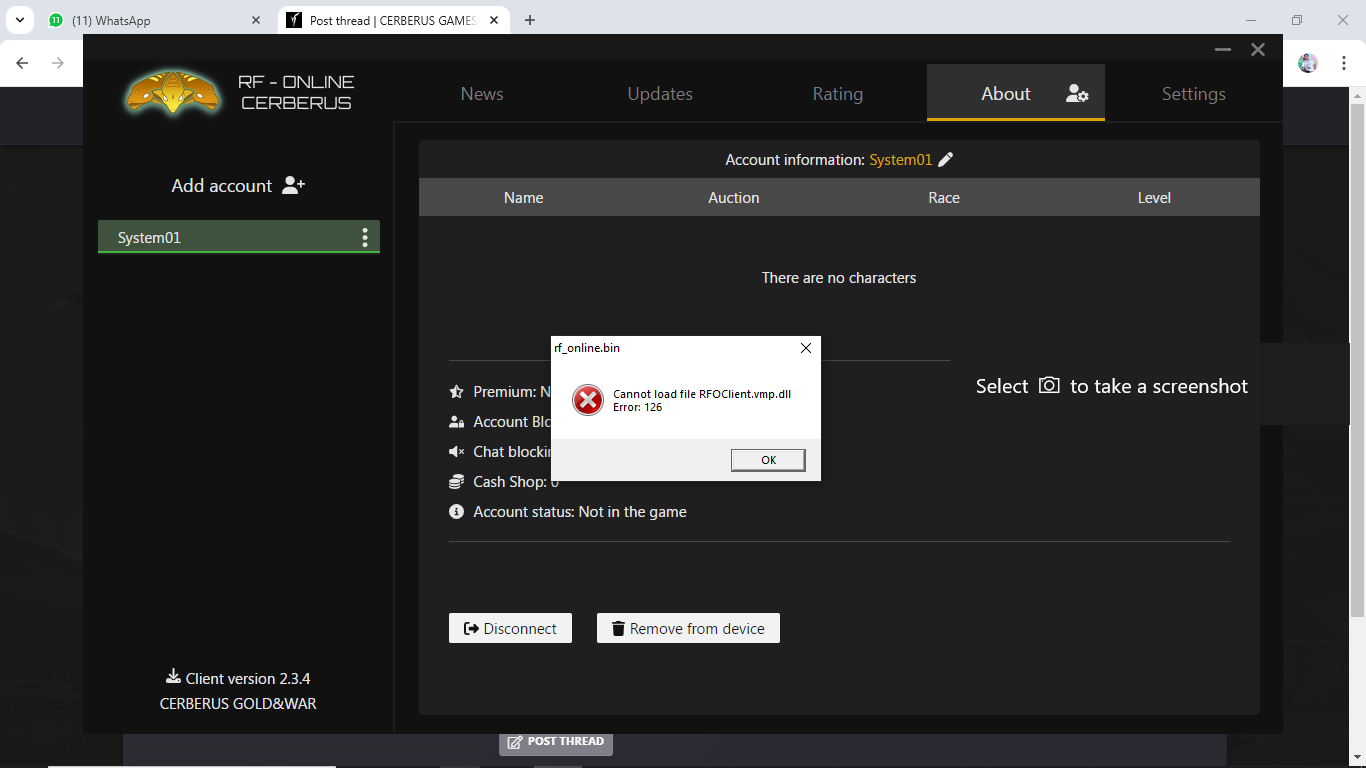The height and width of the screenshot is (768, 1366).
Task: Click the Premium star icon
Action: point(457,392)
